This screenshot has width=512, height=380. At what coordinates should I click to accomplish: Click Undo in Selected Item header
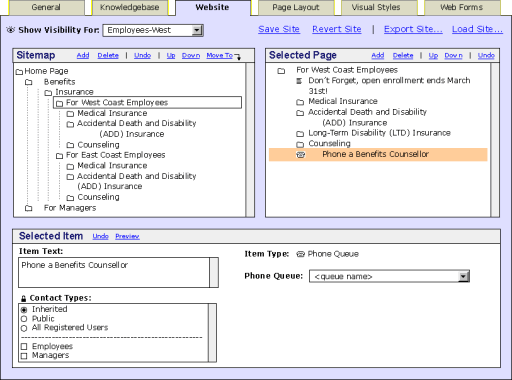[x=101, y=236]
